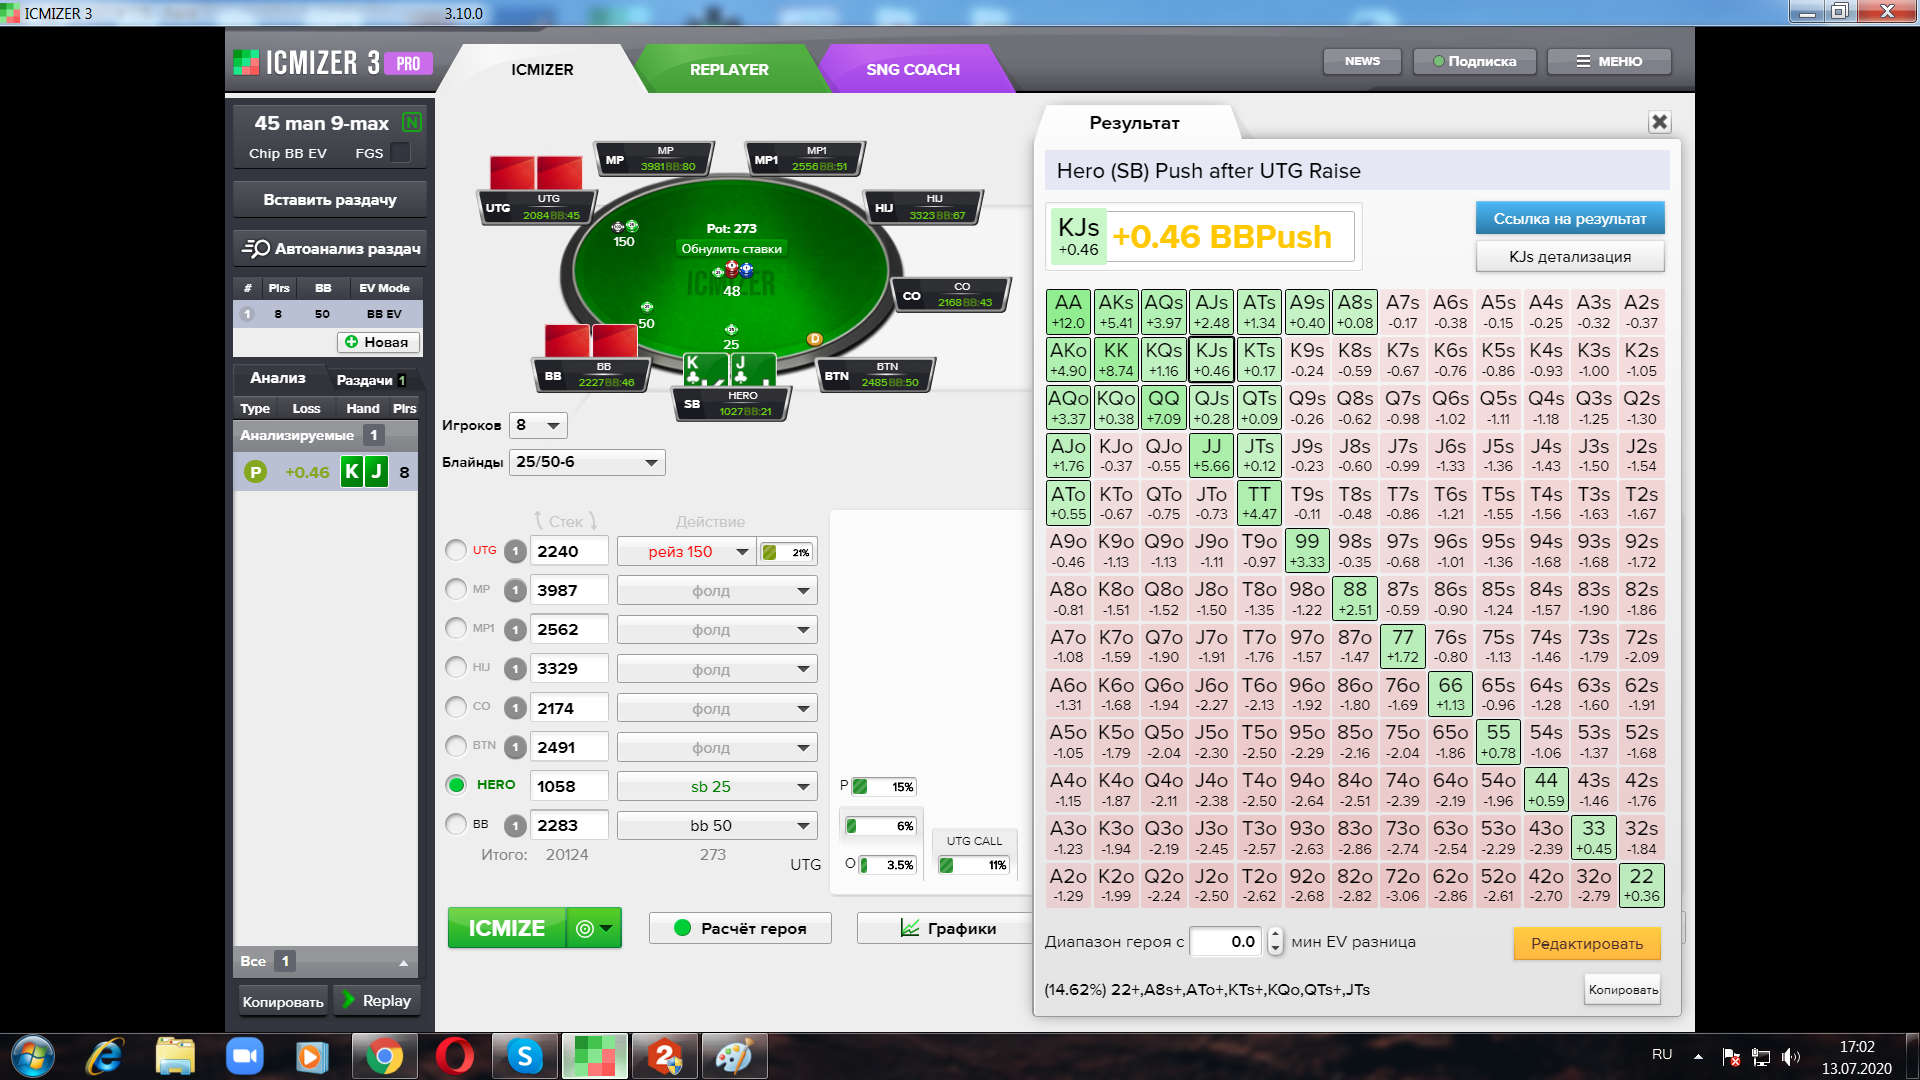Select the CO radio button

pos(456,707)
